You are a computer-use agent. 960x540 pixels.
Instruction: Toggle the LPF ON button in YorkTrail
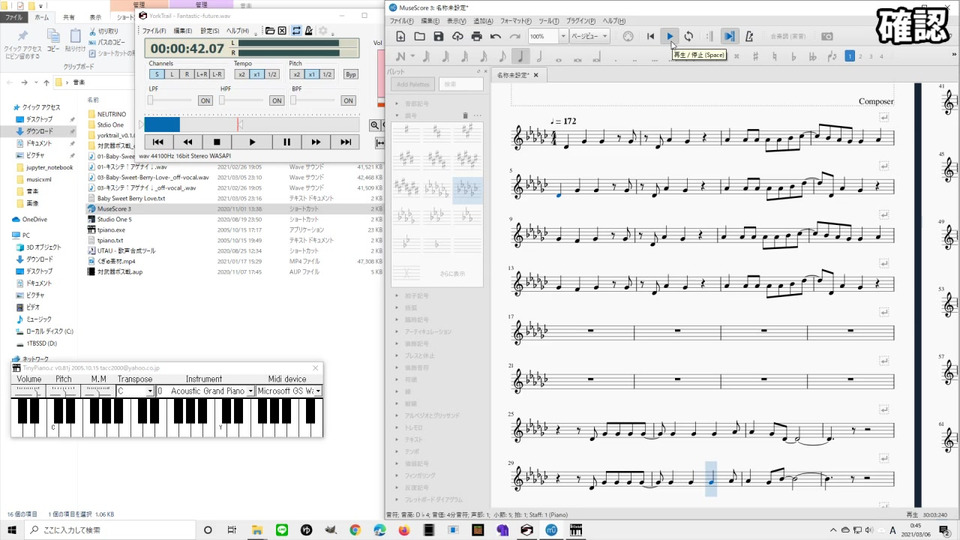[x=204, y=101]
